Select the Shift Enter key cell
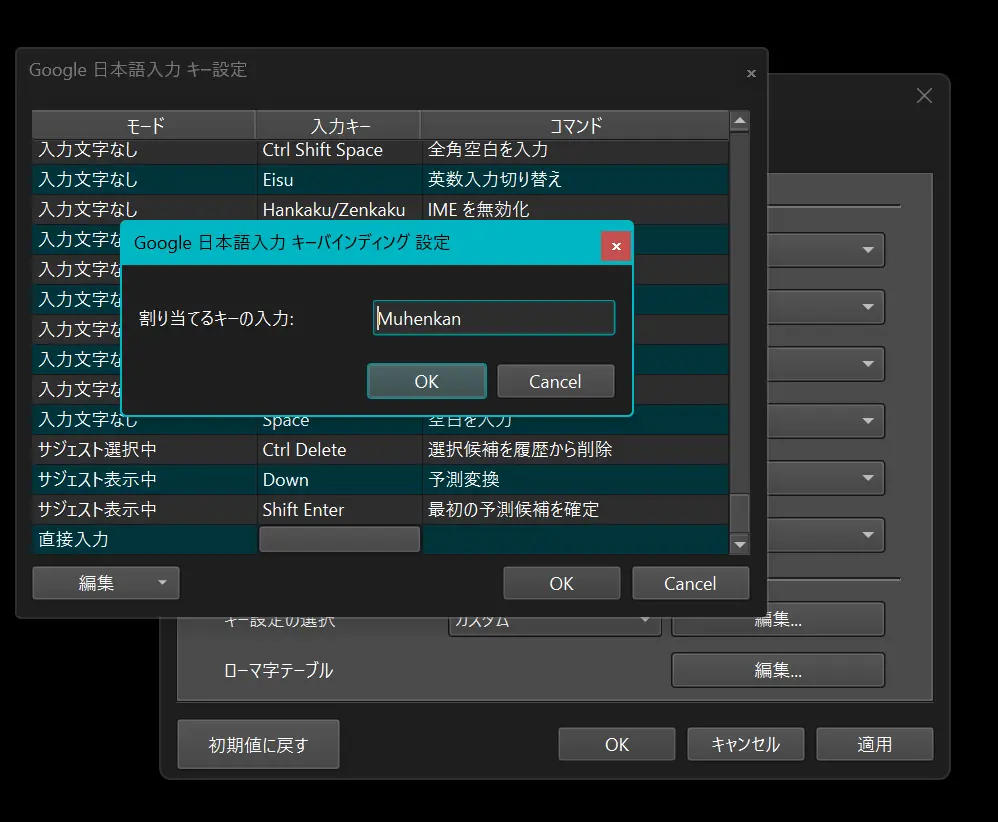 [x=339, y=509]
